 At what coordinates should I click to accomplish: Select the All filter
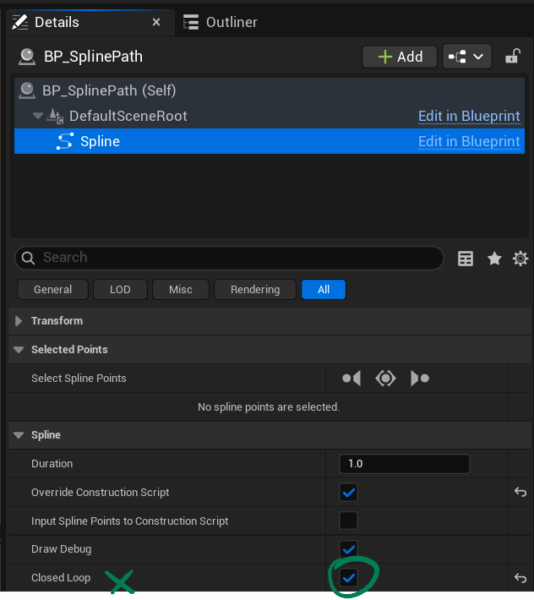point(324,290)
